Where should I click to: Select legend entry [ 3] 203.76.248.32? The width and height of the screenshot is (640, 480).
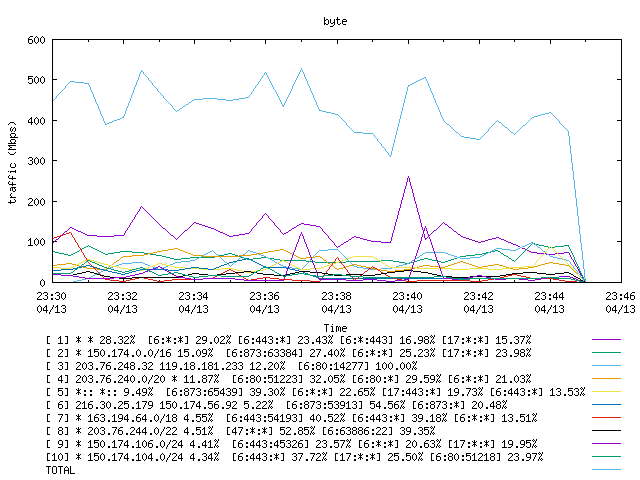click(231, 366)
